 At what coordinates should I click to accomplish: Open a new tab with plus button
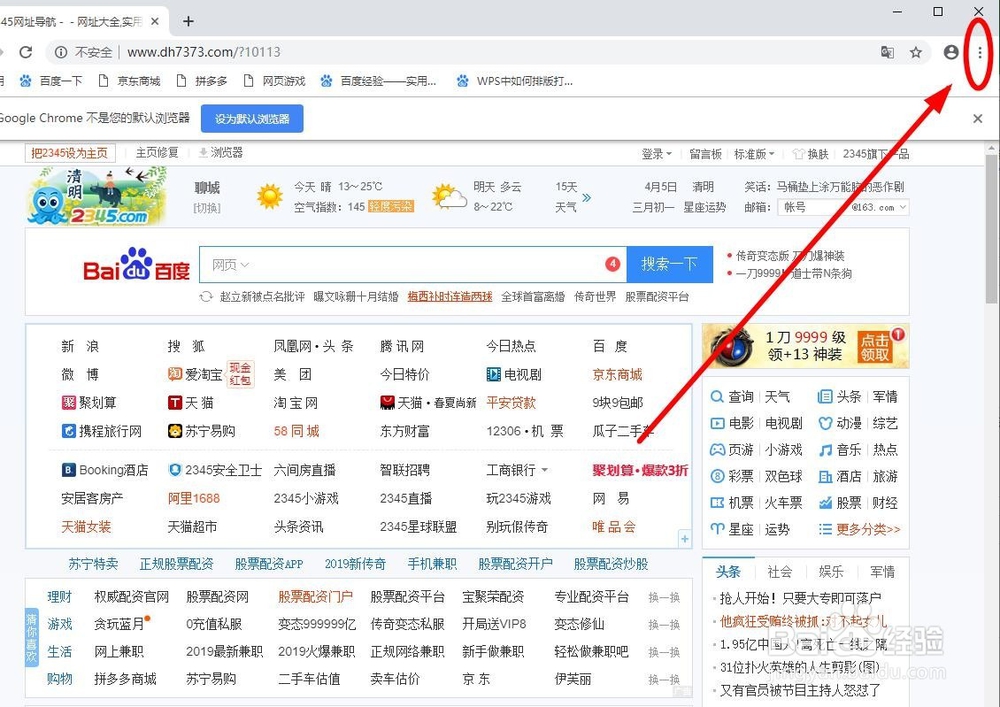(x=188, y=22)
